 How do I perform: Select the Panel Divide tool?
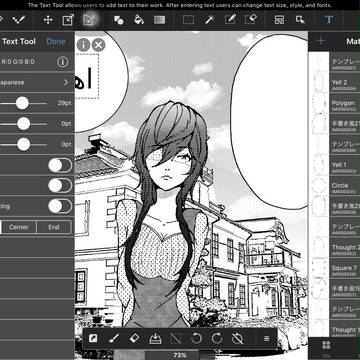coord(279,20)
